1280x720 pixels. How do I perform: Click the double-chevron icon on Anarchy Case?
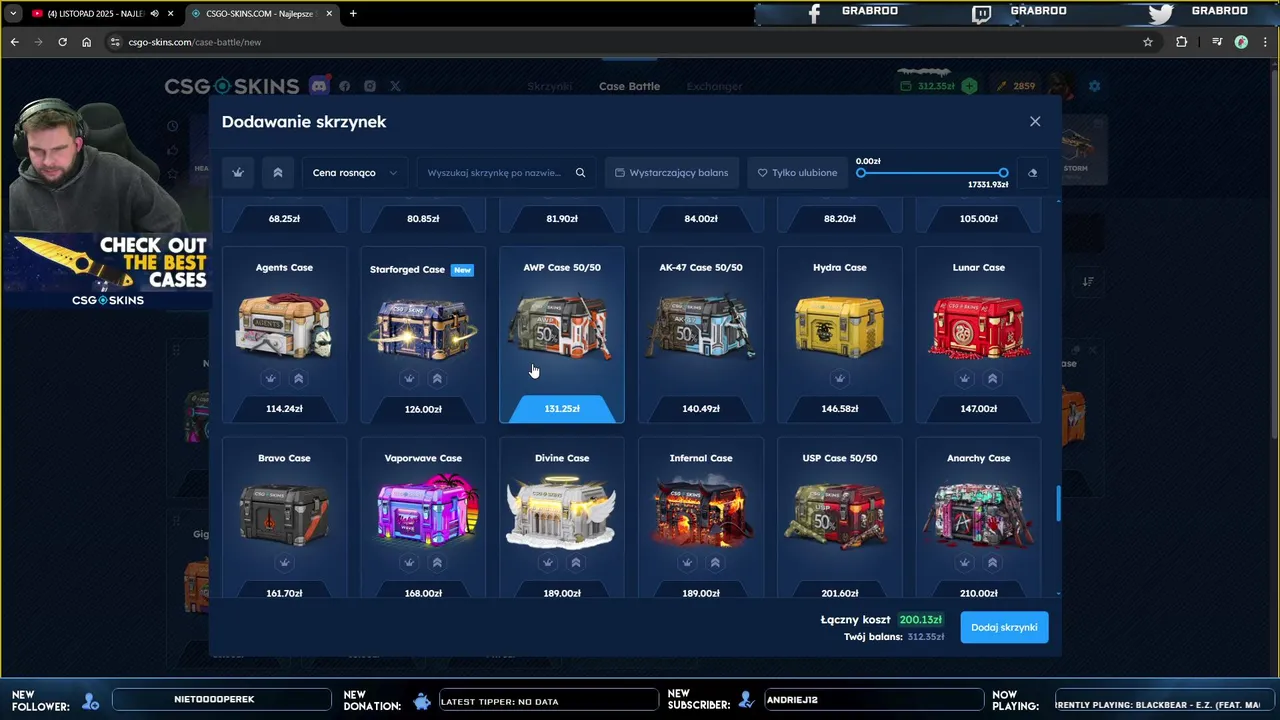[x=992, y=562]
